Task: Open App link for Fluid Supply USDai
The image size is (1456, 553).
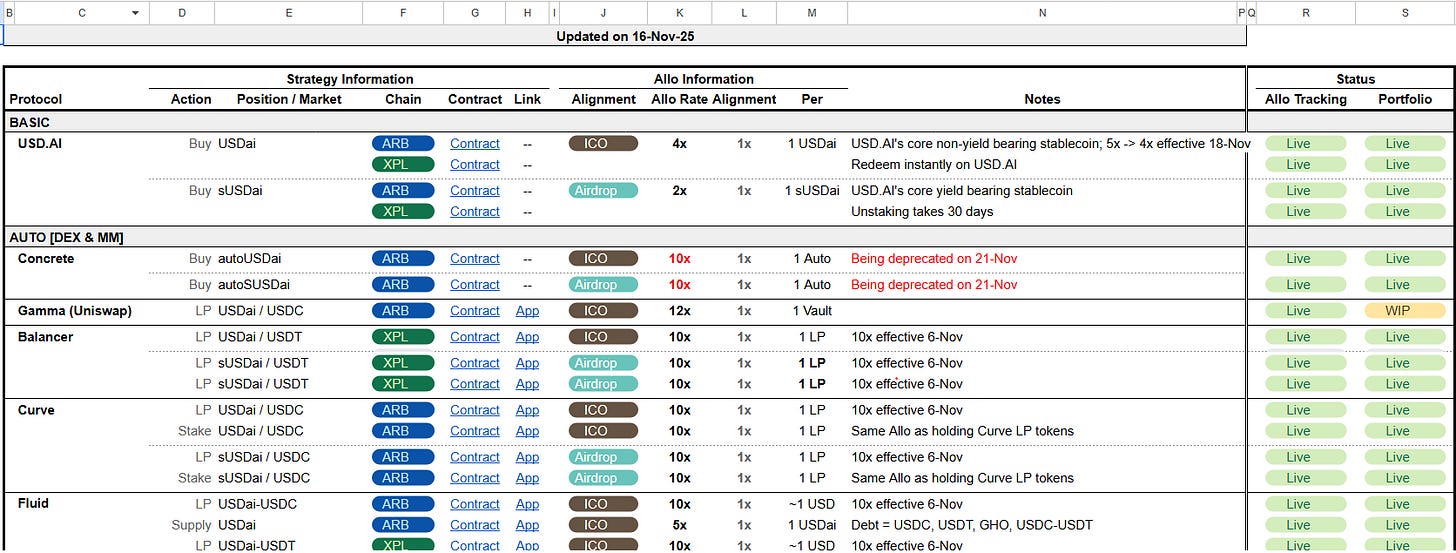Action: [x=527, y=525]
